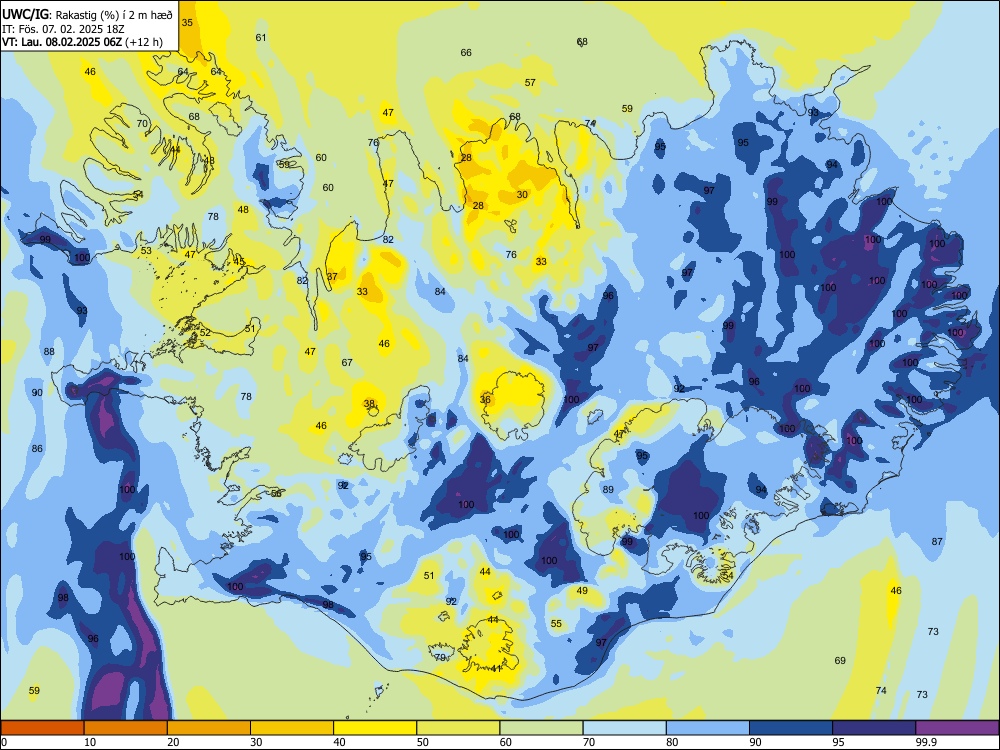Viewport: 1000px width, 750px height.
Task: Click the map value '35' near the header
Action: click(x=187, y=22)
